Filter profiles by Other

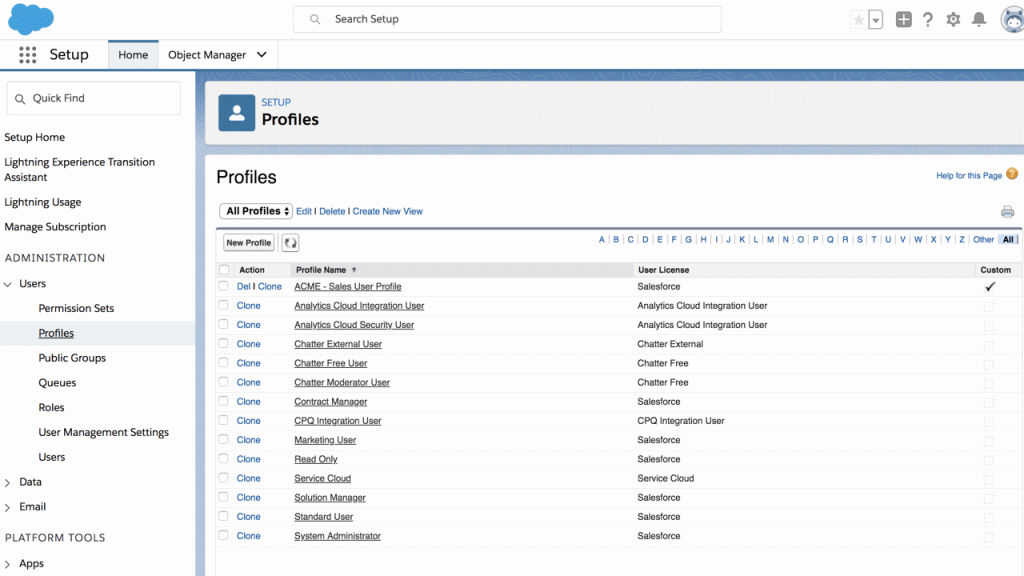point(983,240)
